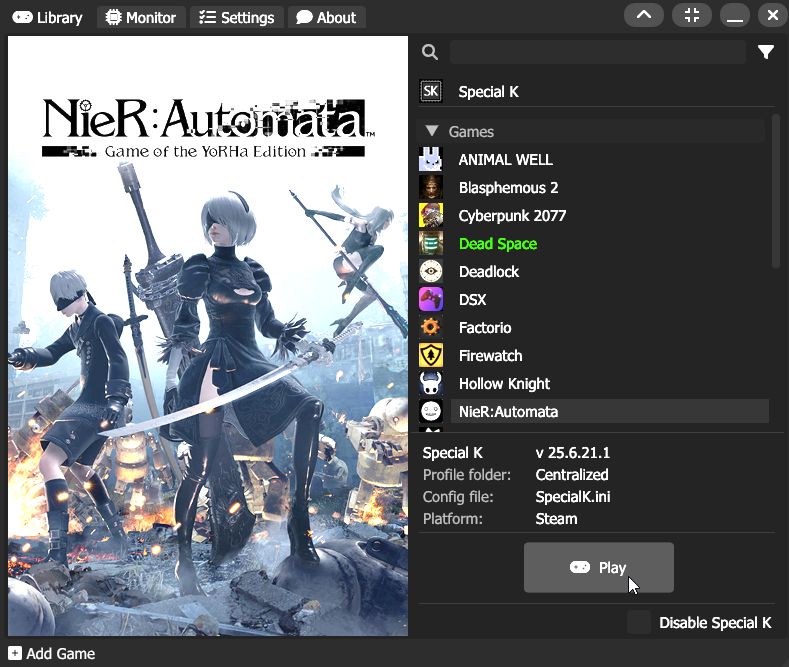Open the filter funnel menu

coord(766,52)
